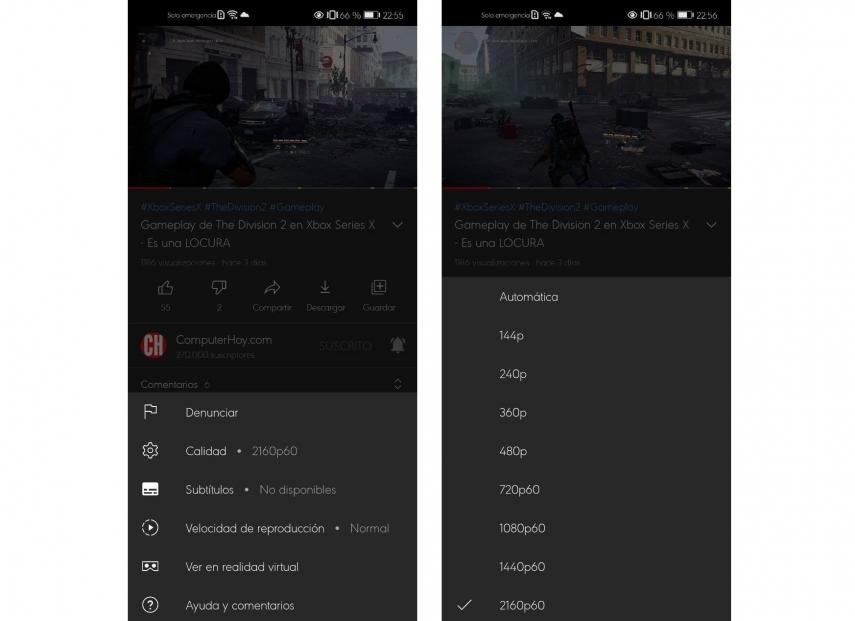
Task: Open Denunciar menu entry
Action: point(272,412)
